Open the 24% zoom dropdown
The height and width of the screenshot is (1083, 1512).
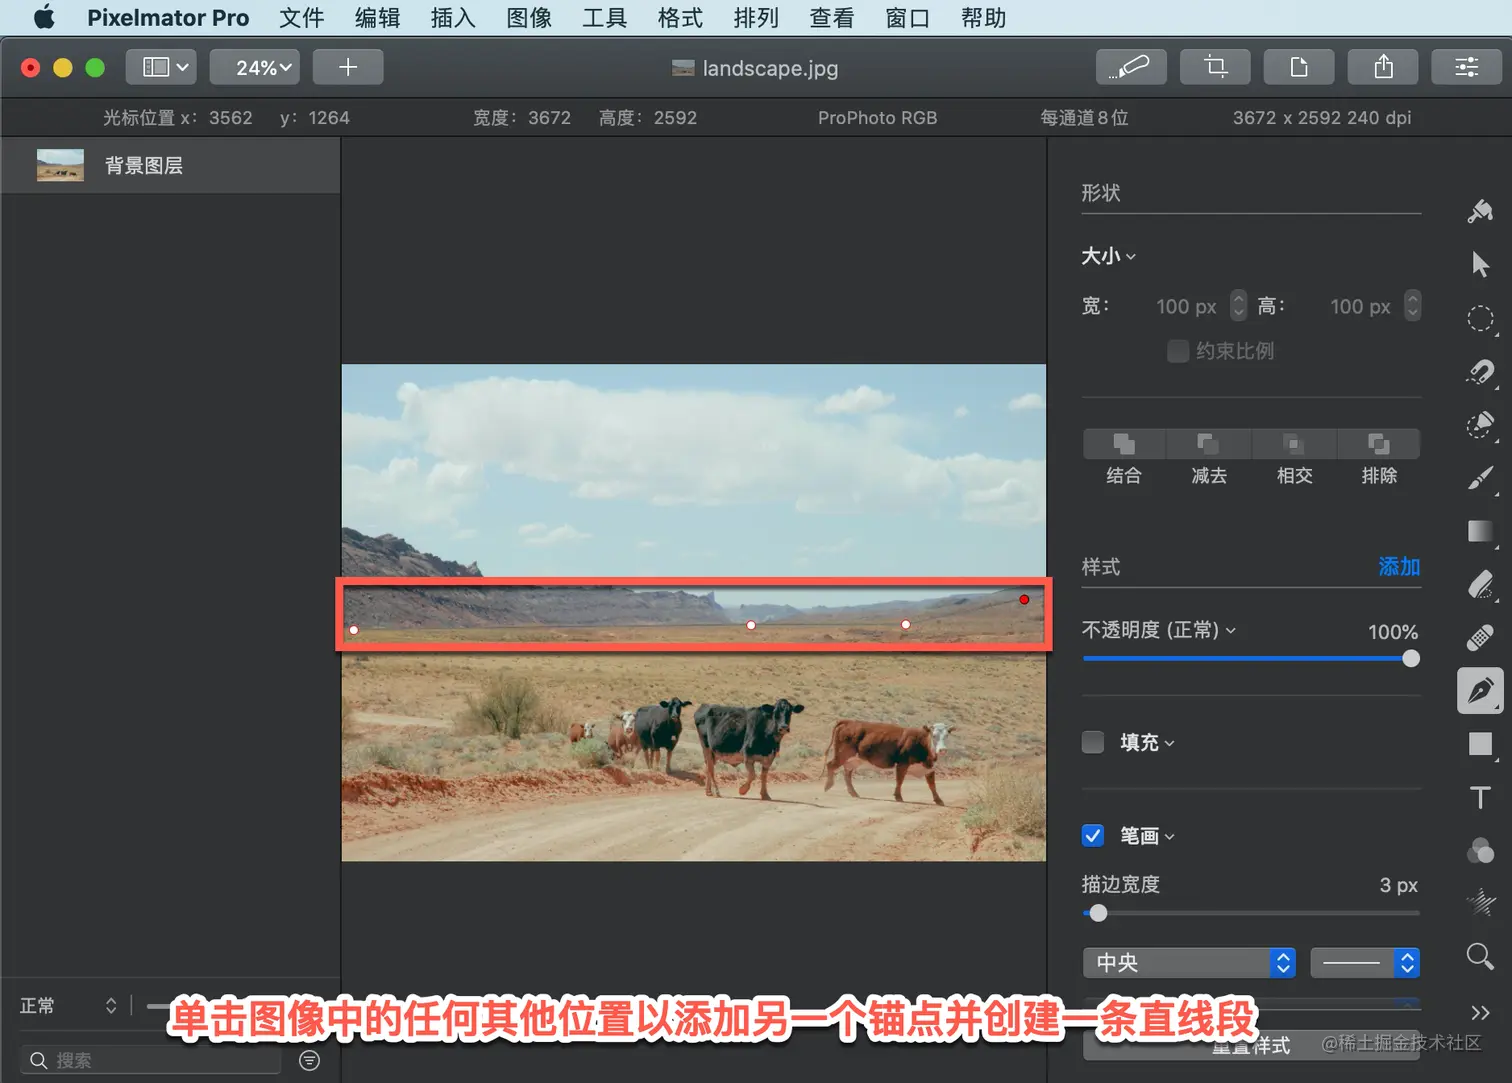[x=255, y=67]
